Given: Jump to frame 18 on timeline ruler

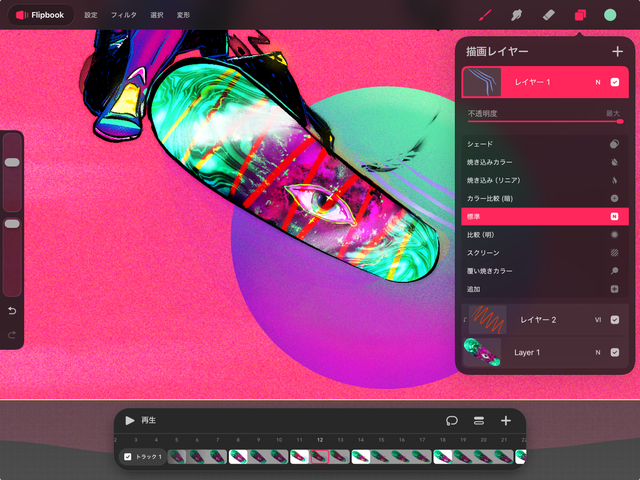Looking at the screenshot, I should [443, 440].
